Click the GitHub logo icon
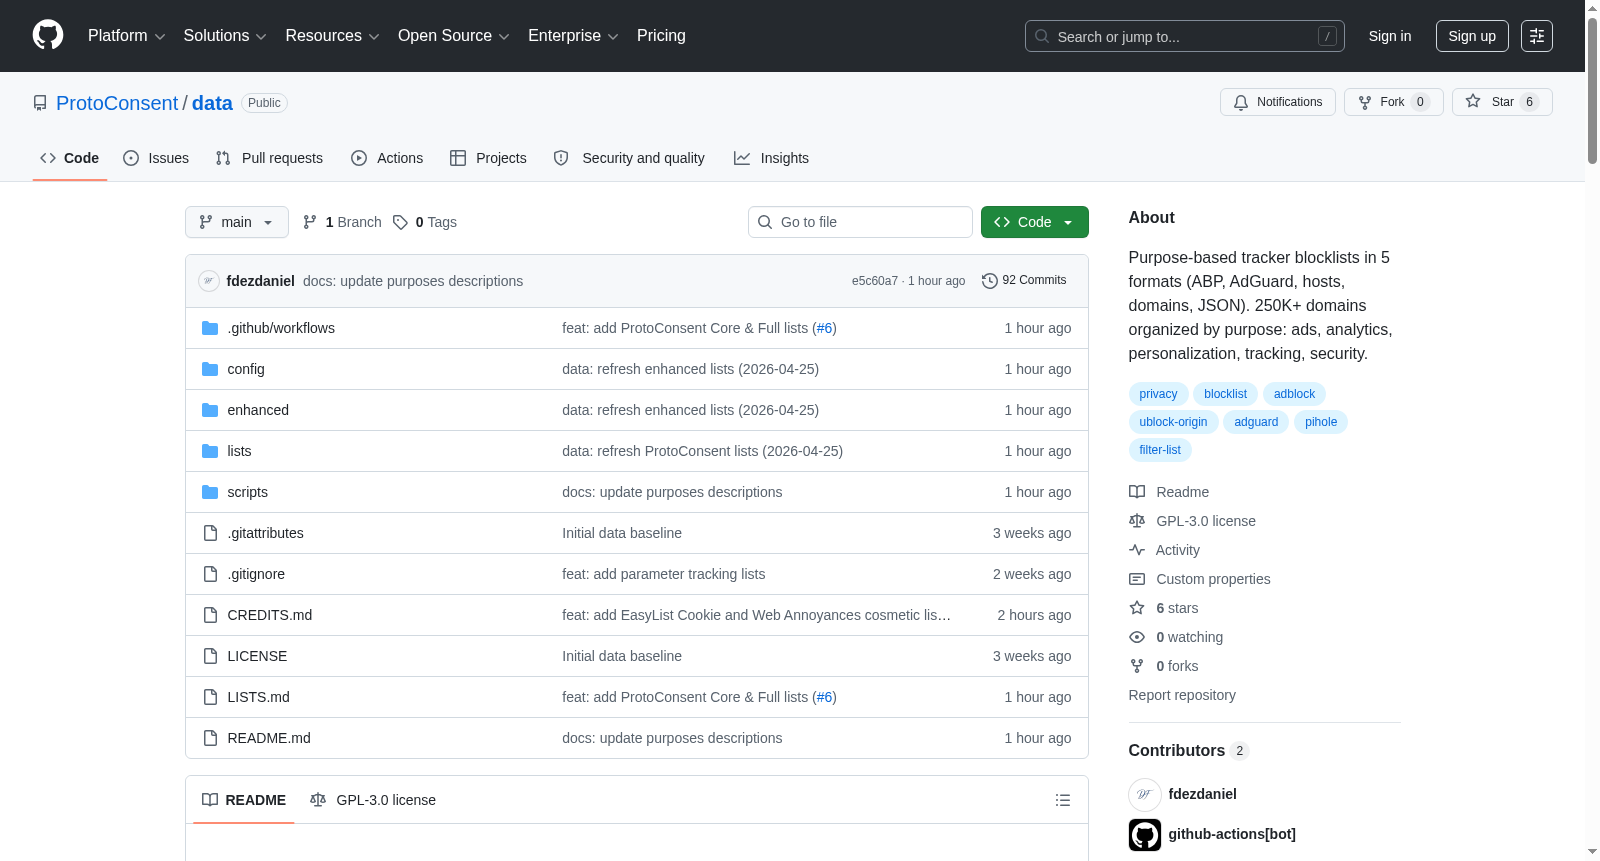The height and width of the screenshot is (861, 1600). coord(48,36)
